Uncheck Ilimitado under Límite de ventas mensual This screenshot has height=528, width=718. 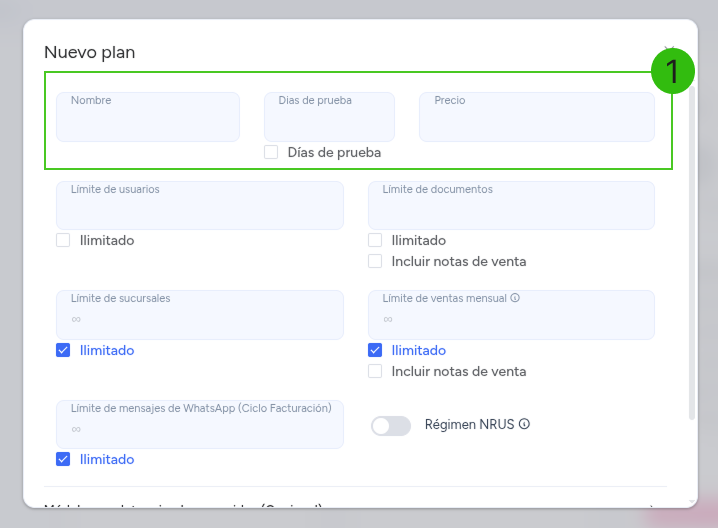375,350
